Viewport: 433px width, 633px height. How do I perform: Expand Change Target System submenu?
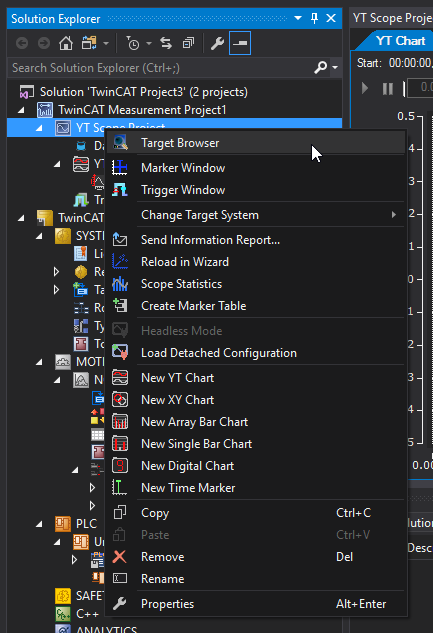pos(255,215)
